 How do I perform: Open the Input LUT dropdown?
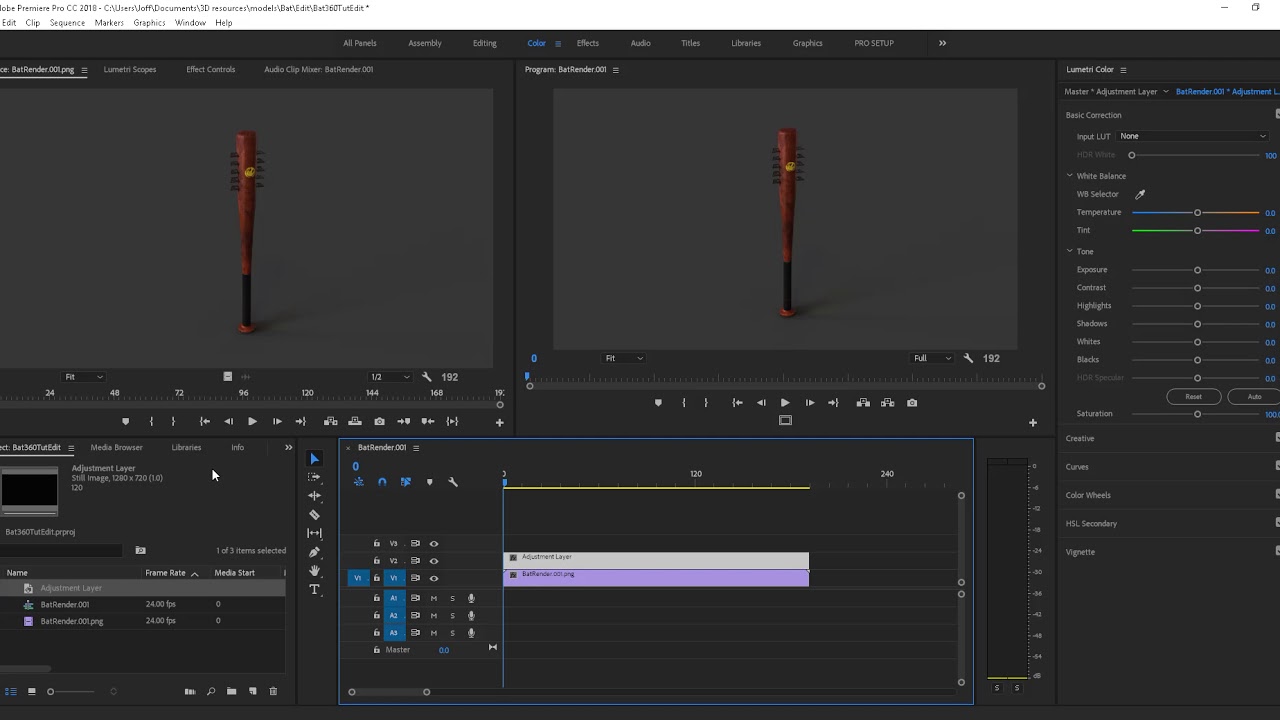(1193, 136)
